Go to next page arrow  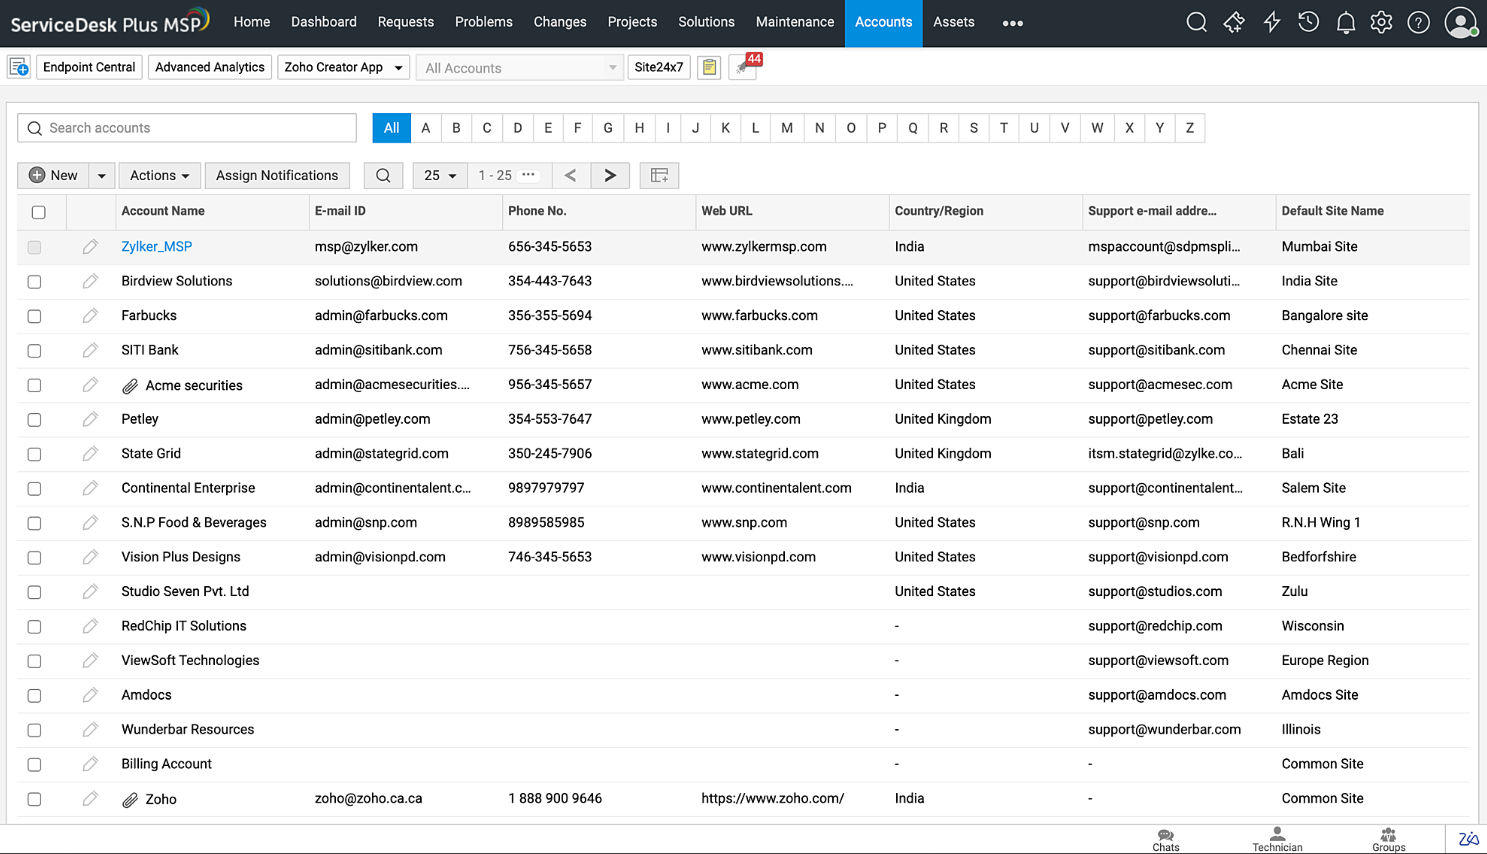pyautogui.click(x=610, y=175)
